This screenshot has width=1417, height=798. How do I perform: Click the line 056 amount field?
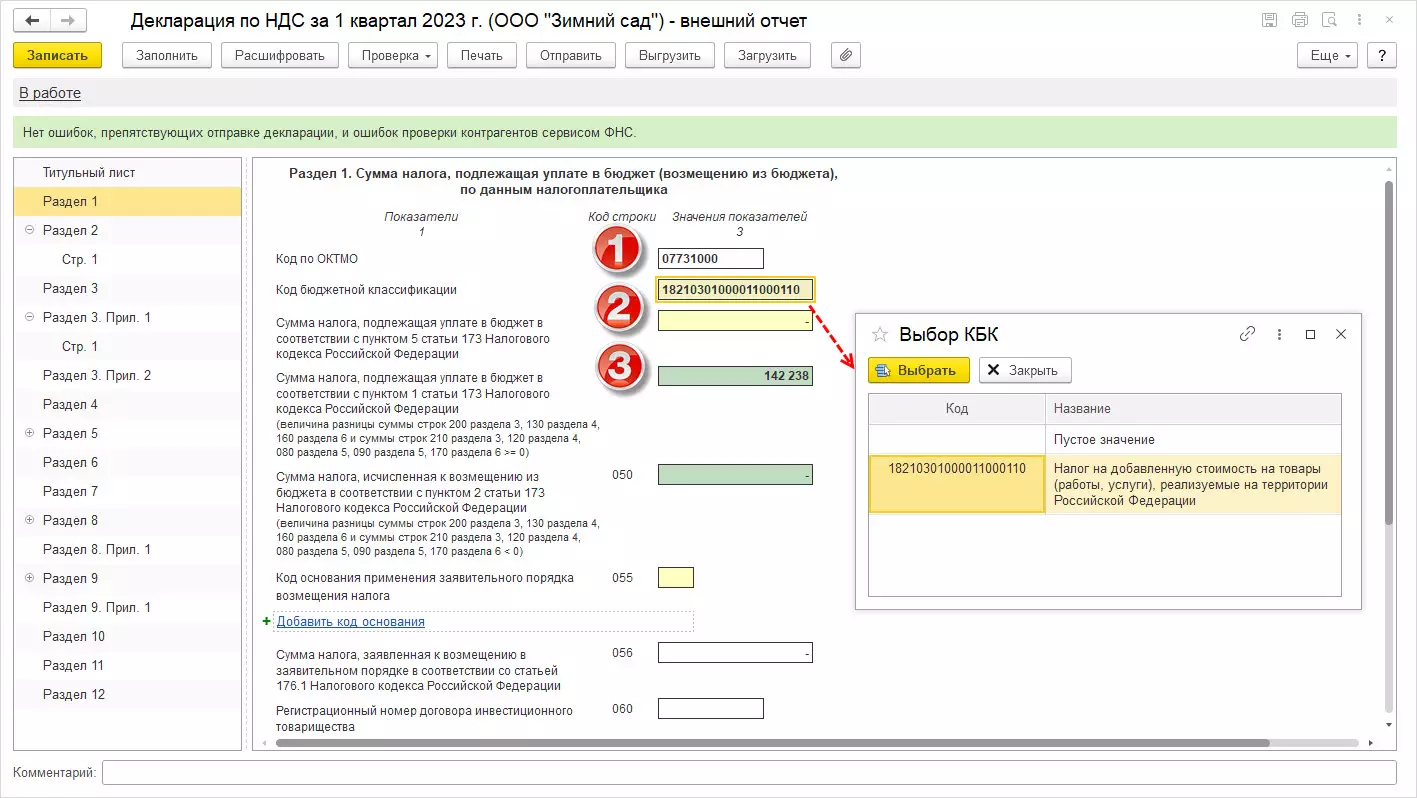[735, 653]
